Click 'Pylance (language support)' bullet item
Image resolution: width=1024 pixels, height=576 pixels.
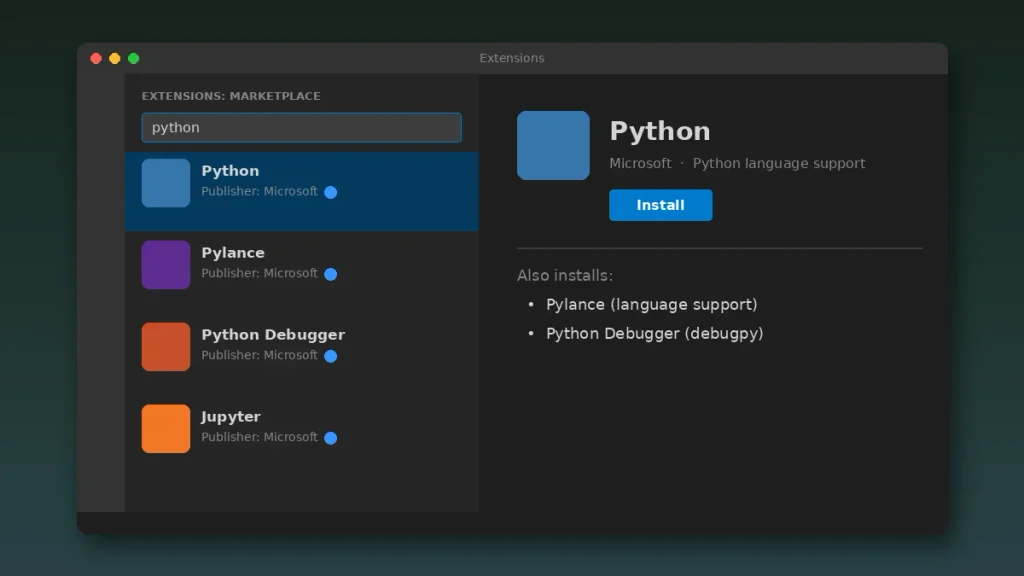[652, 304]
